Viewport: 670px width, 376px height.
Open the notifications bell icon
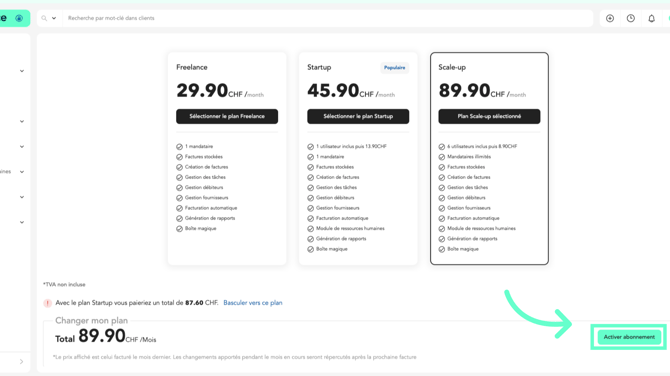[651, 18]
